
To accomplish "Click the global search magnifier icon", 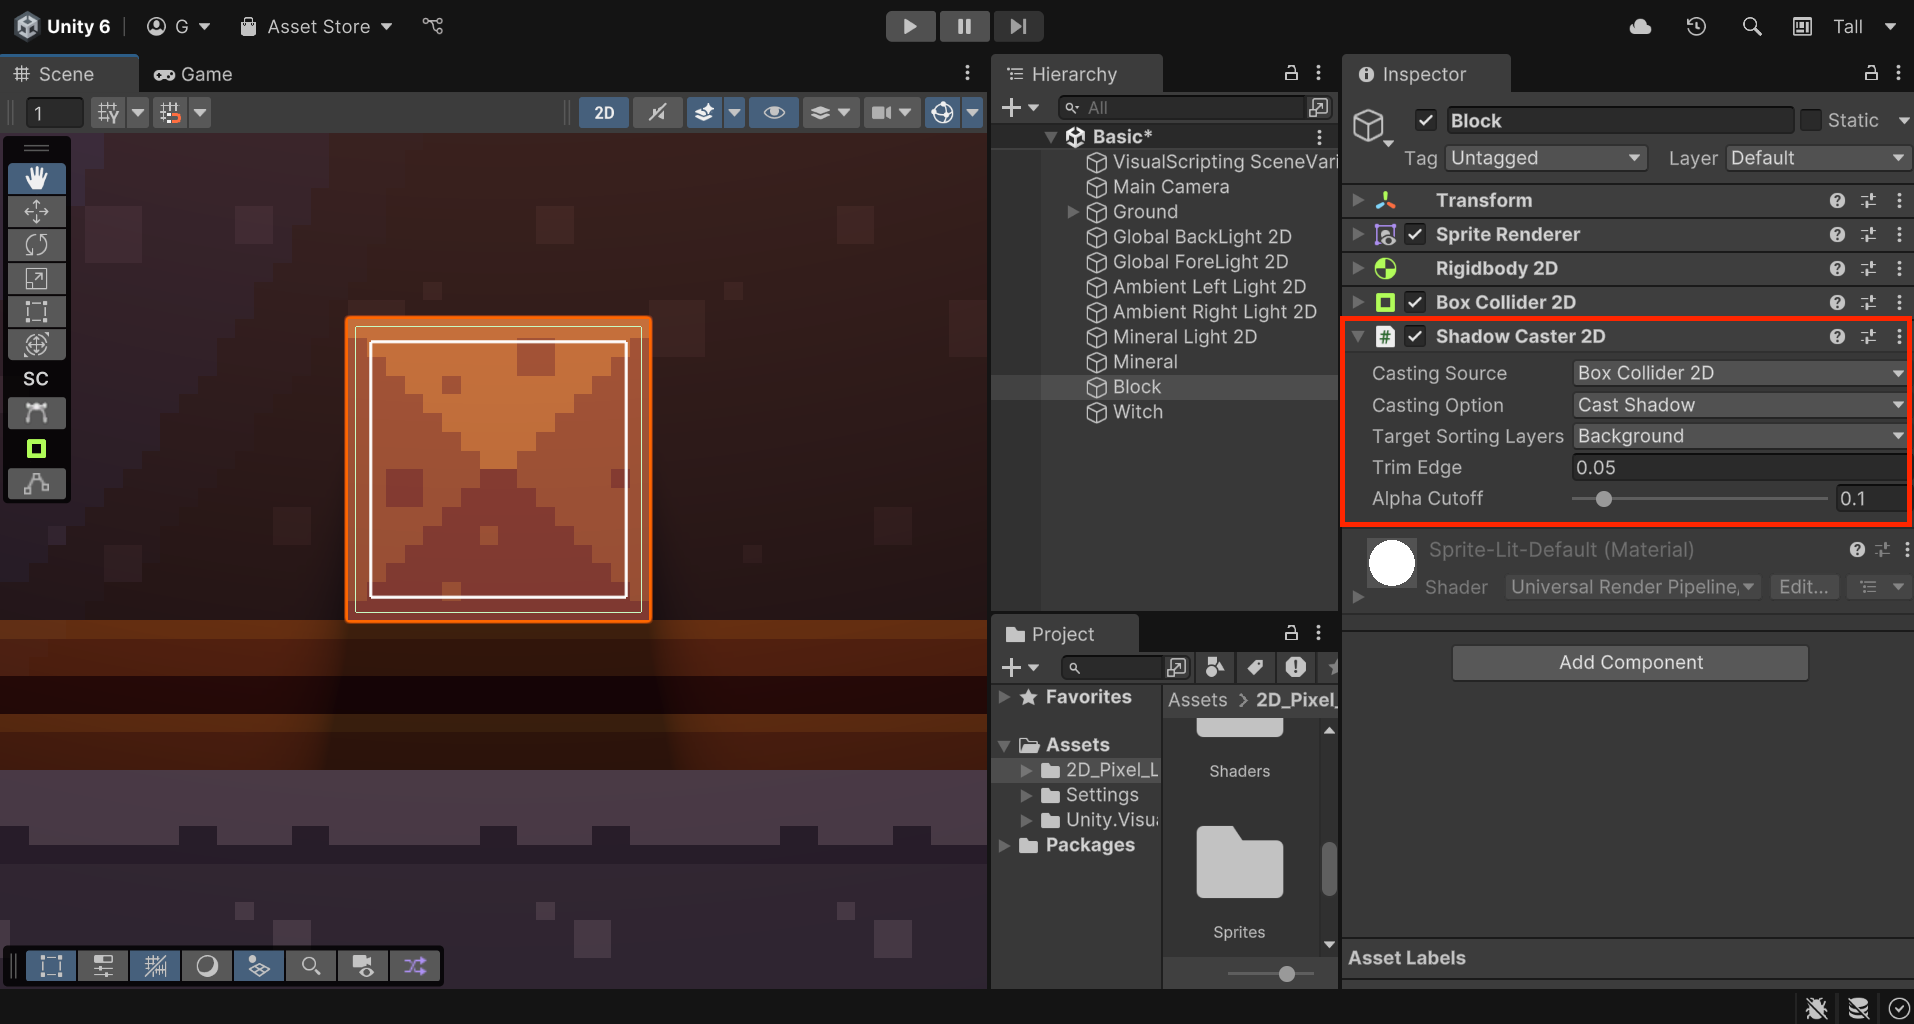I will point(1752,27).
